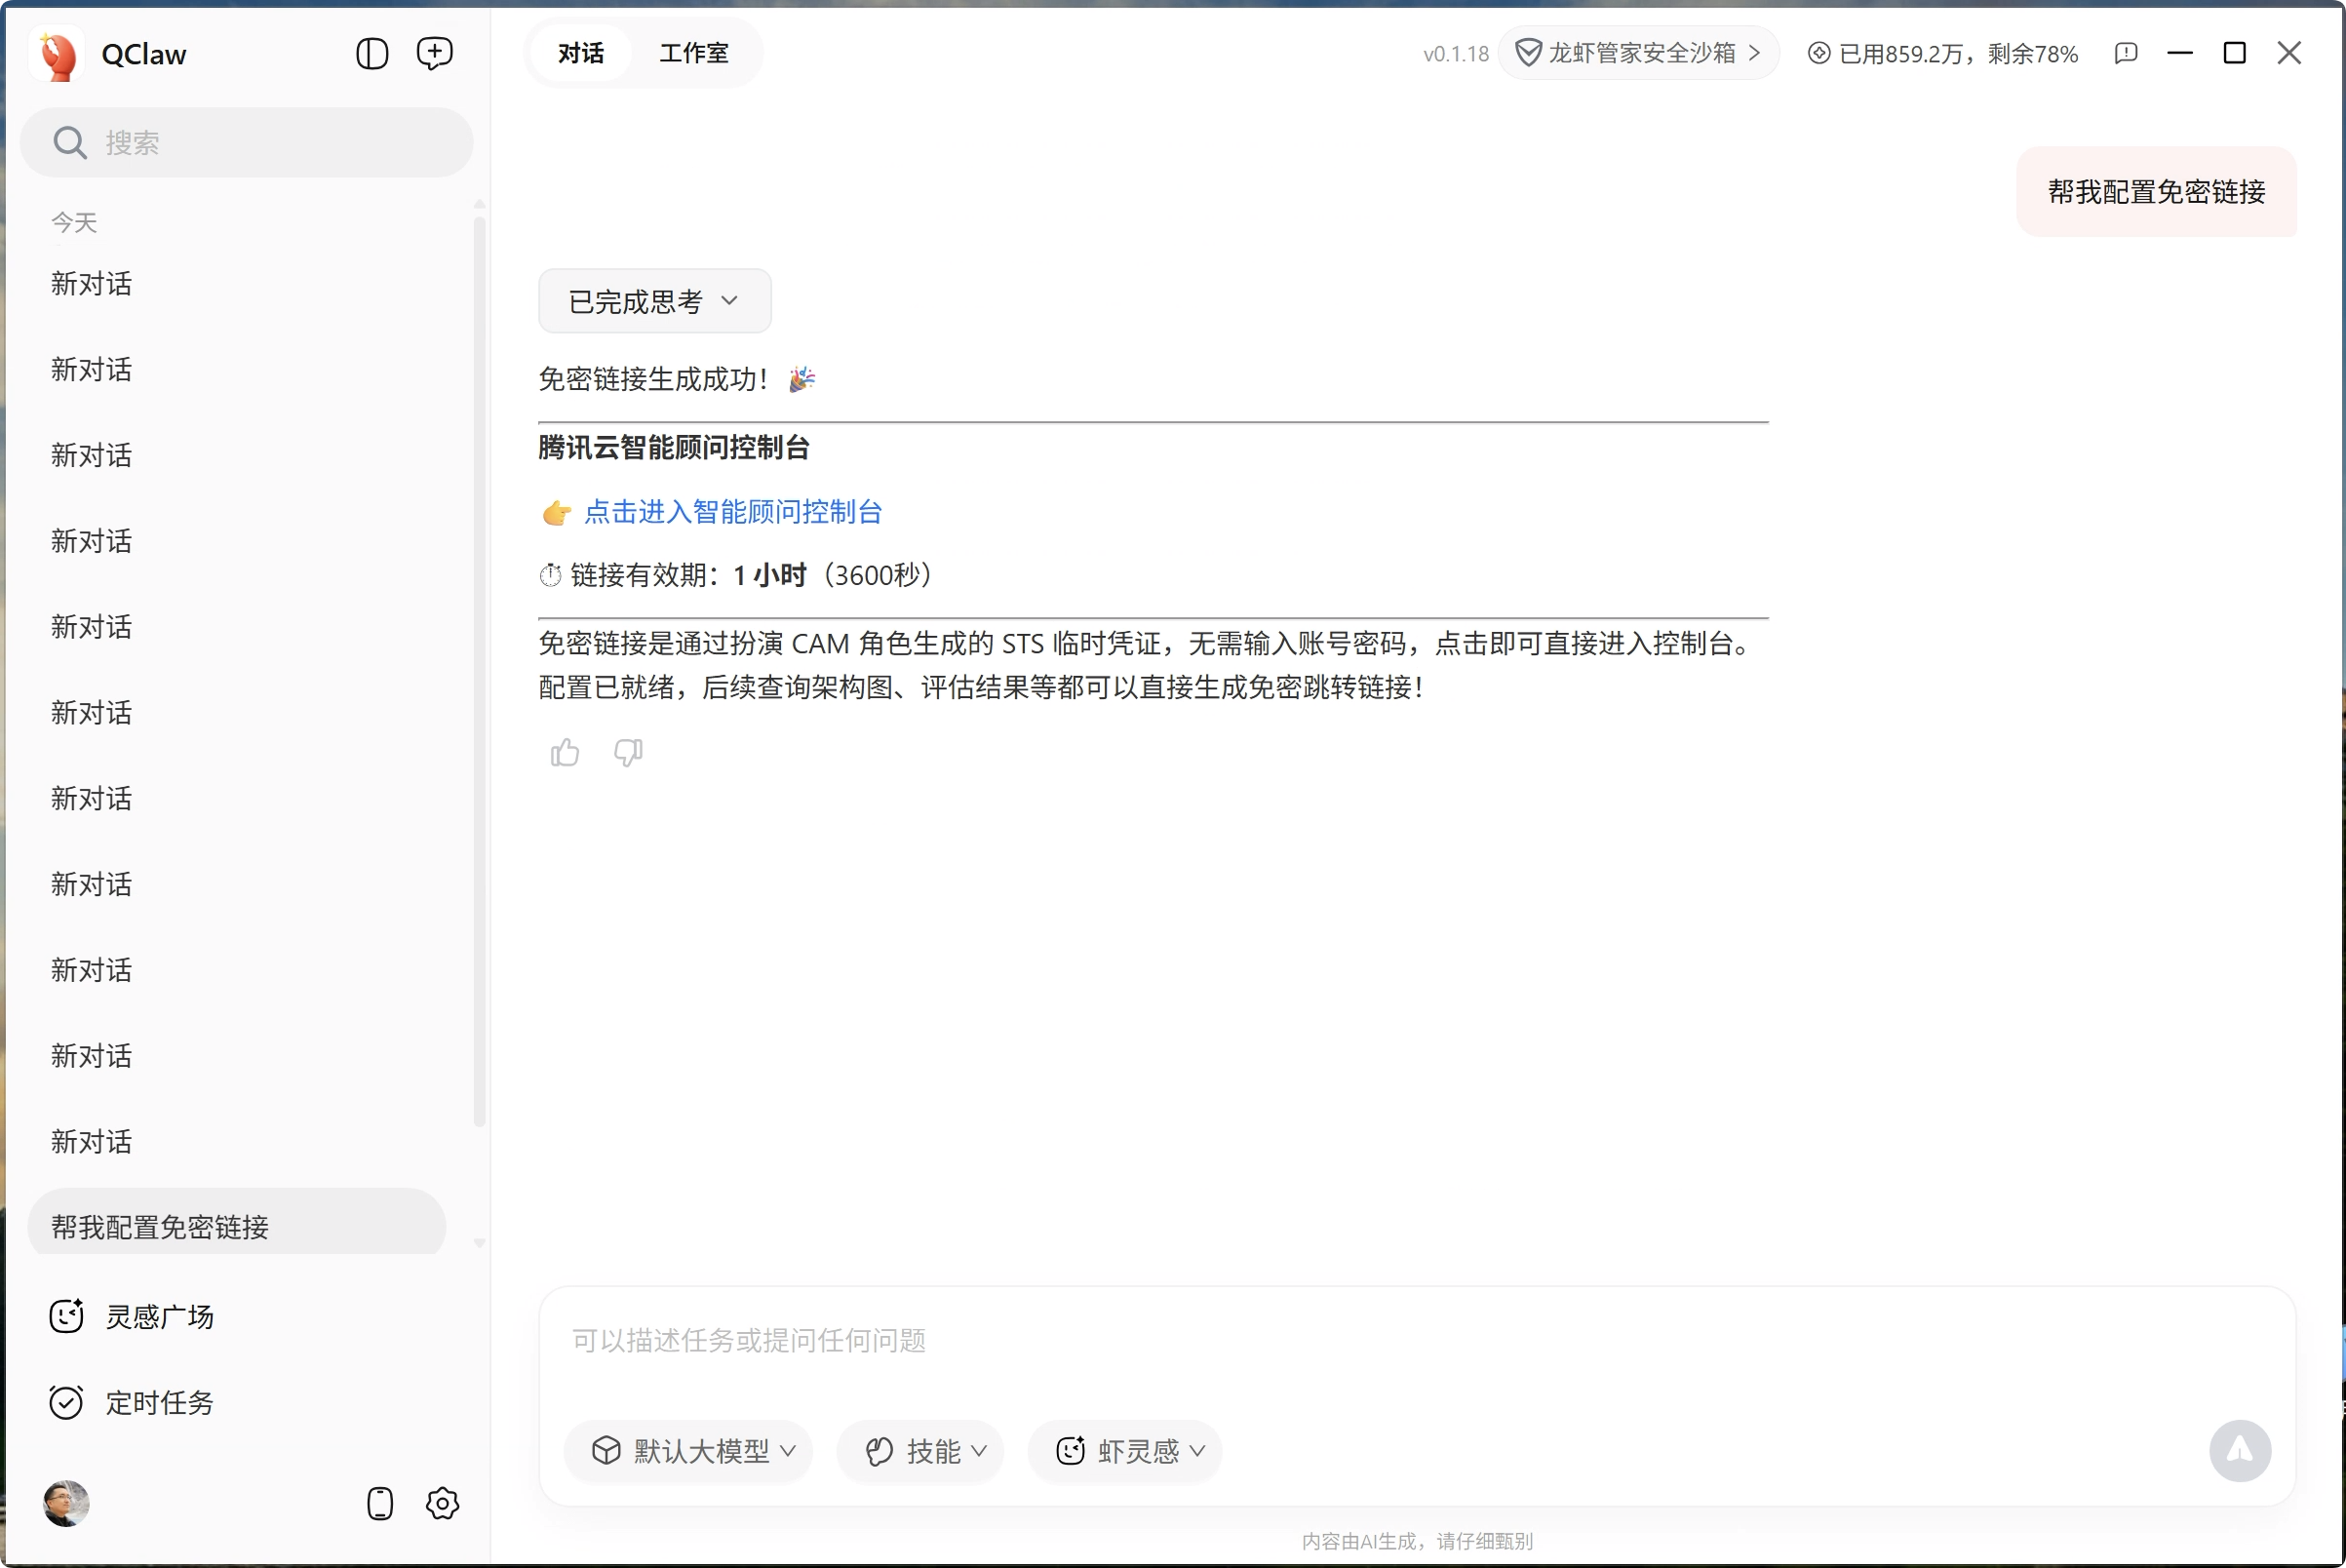Viewport: 2346px width, 1568px height.
Task: Open settings gear icon in sidebar
Action: click(x=442, y=1503)
